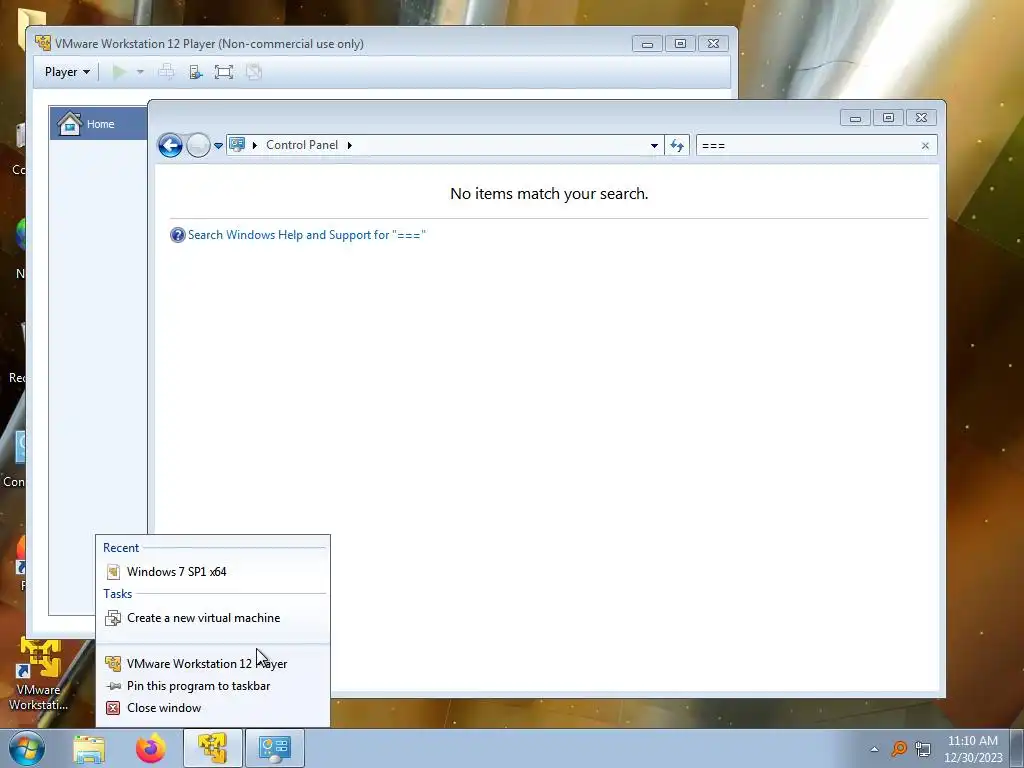Click the VMware manage virtual machine settings icon

coord(195,72)
